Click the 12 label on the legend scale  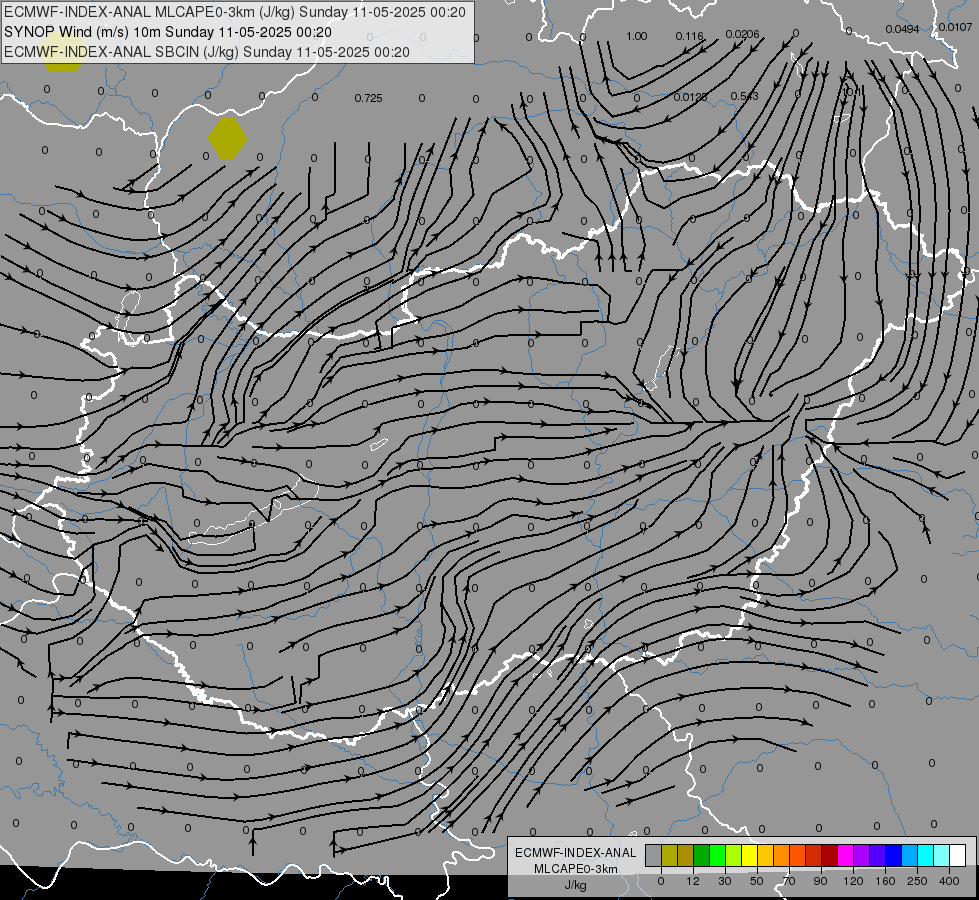pyautogui.click(x=693, y=881)
